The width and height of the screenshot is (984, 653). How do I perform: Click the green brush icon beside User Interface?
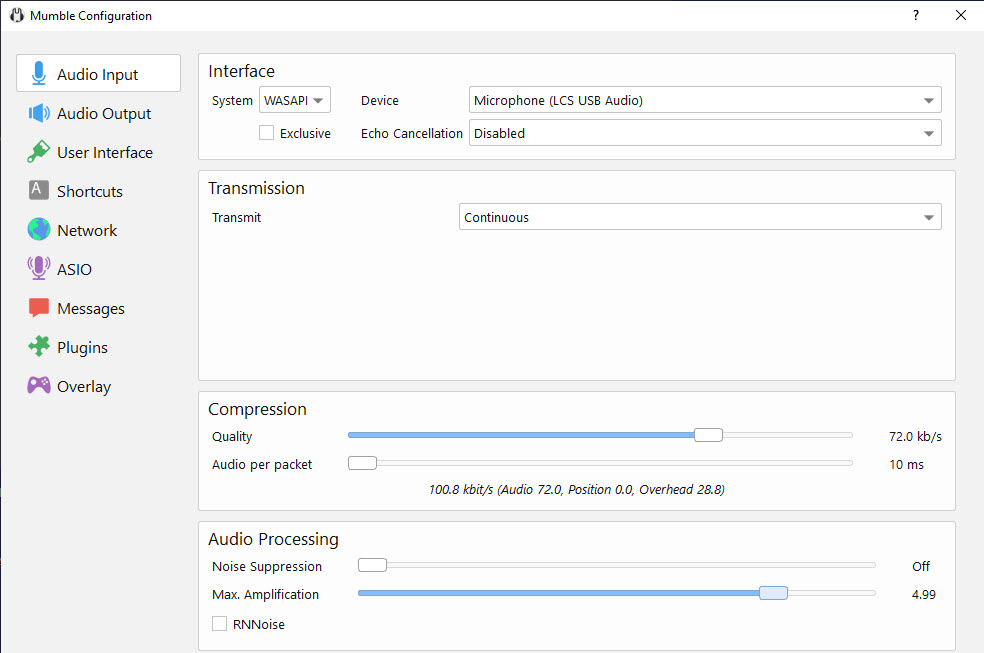(38, 152)
